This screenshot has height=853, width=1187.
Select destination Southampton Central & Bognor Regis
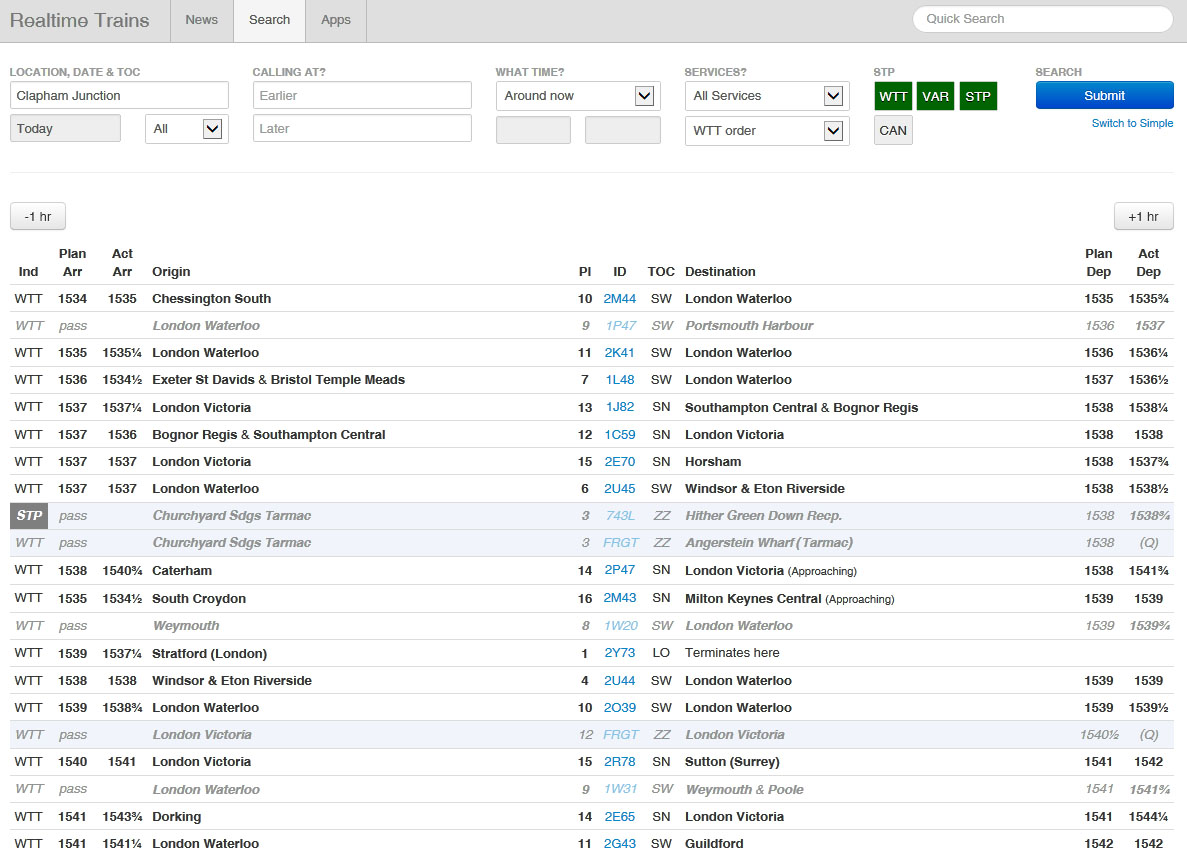point(802,408)
